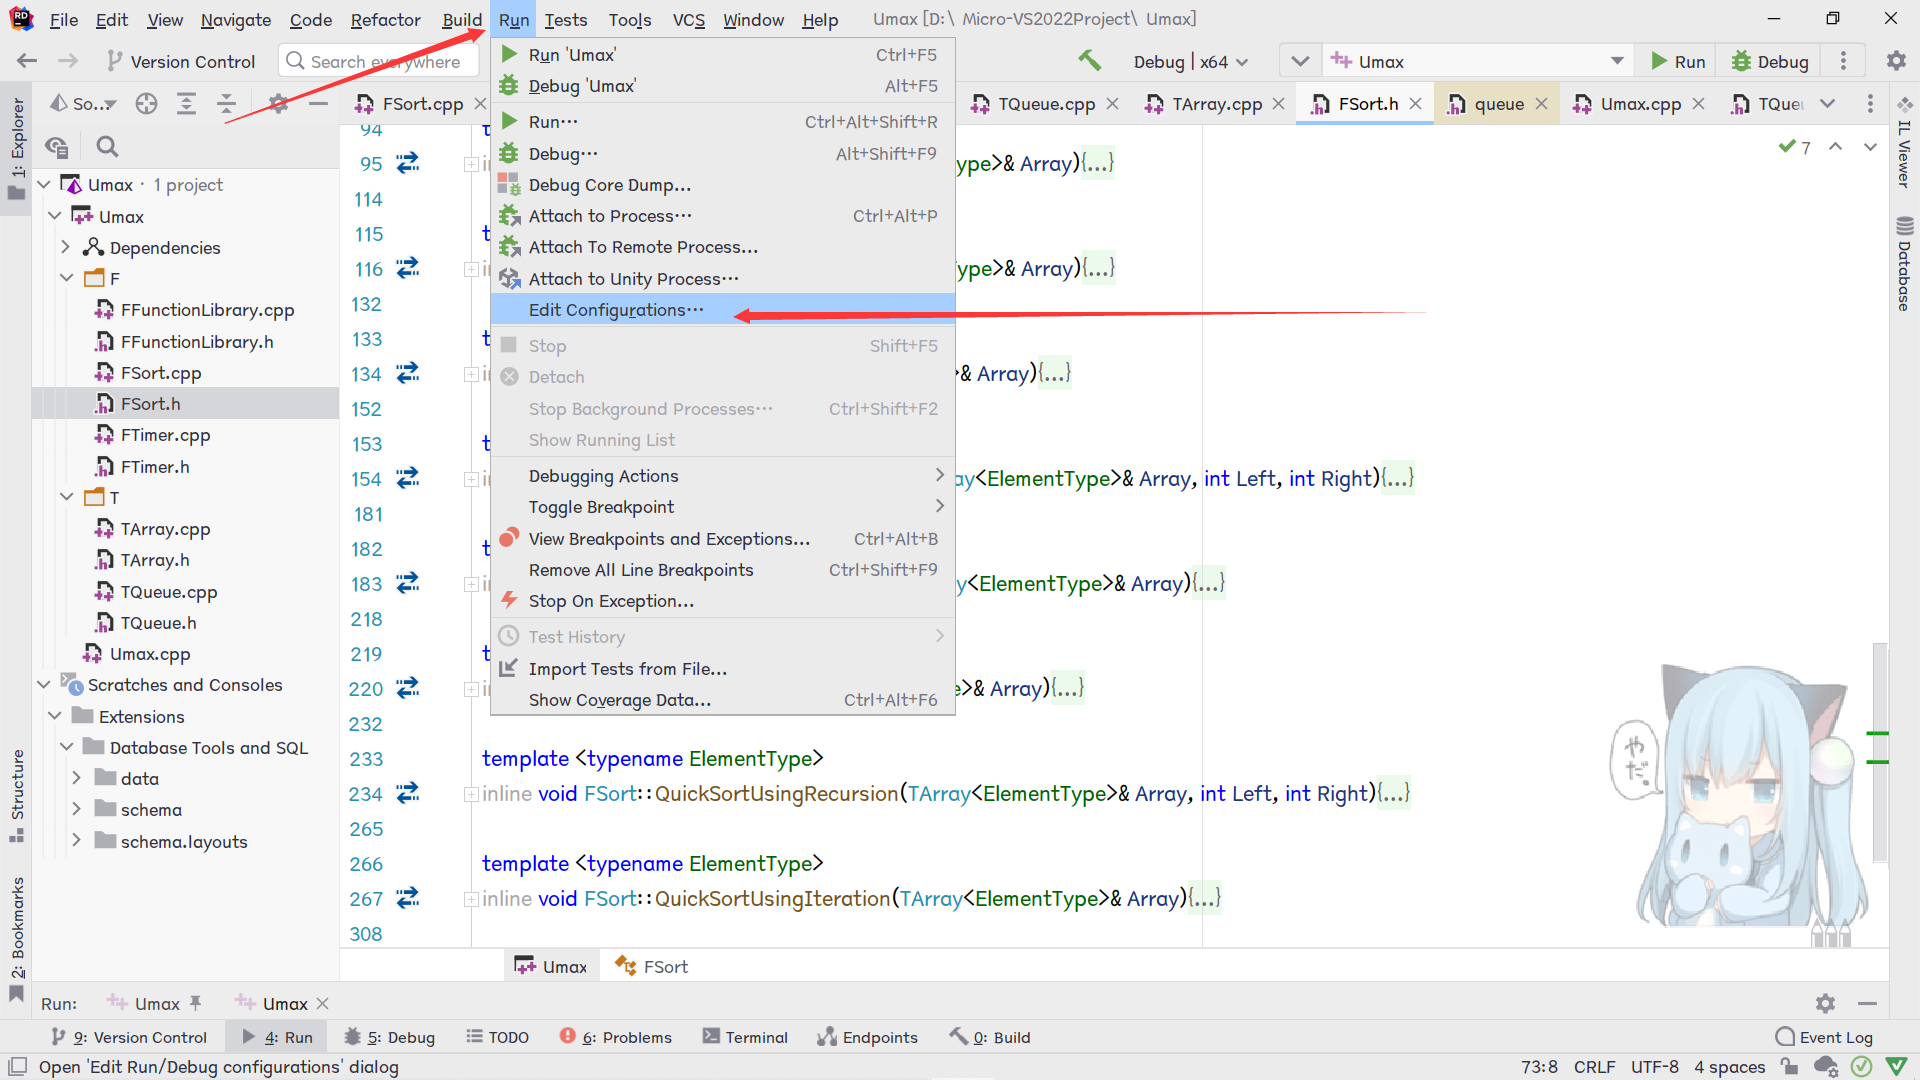
Task: Open Explorer settings gear icon
Action: [278, 103]
